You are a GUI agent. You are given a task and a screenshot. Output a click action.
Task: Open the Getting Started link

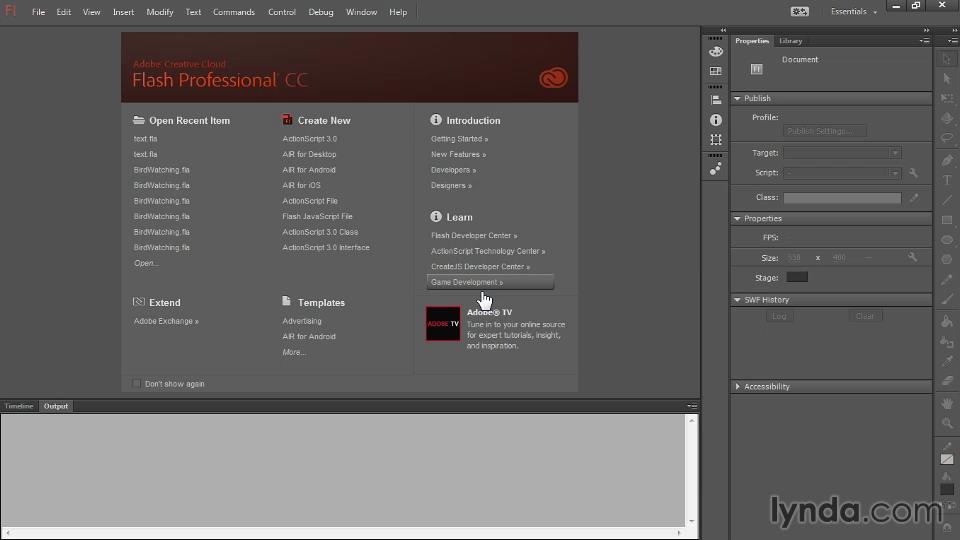tap(459, 139)
